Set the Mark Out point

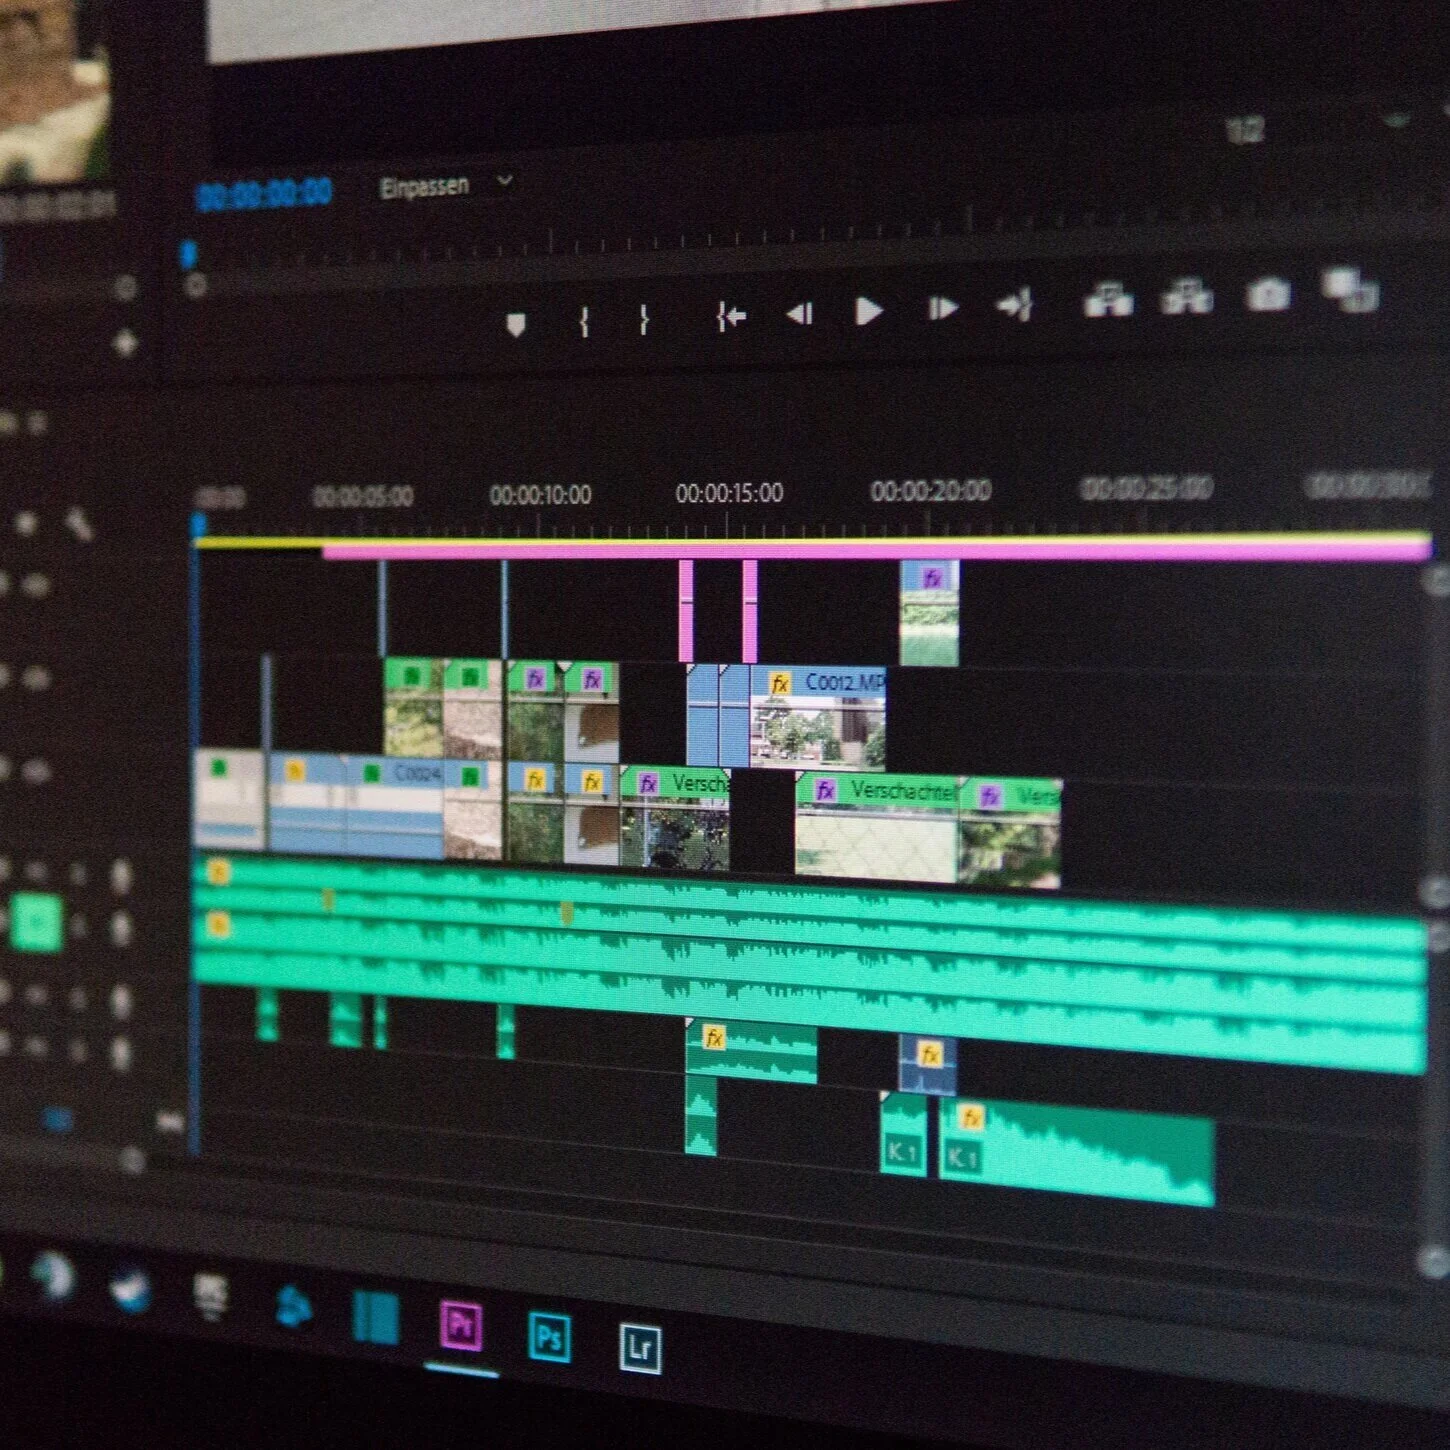[x=644, y=319]
